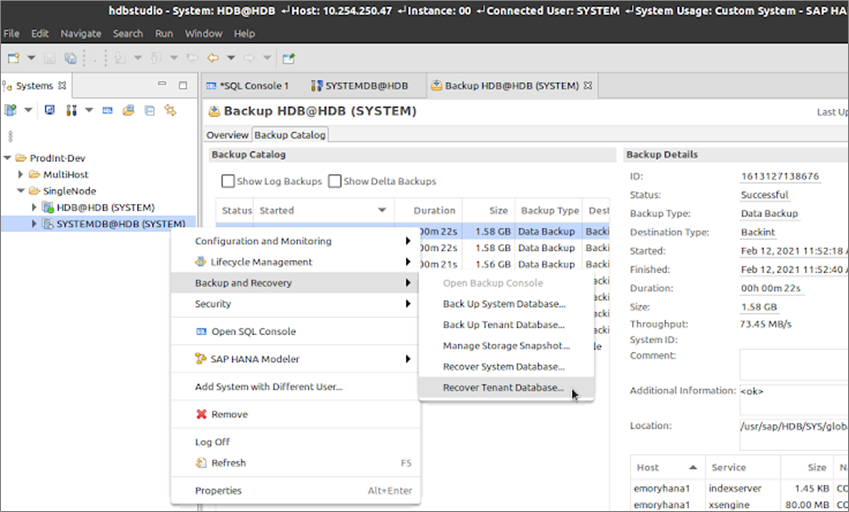
Task: Minimize the Systems view panel
Action: (162, 84)
